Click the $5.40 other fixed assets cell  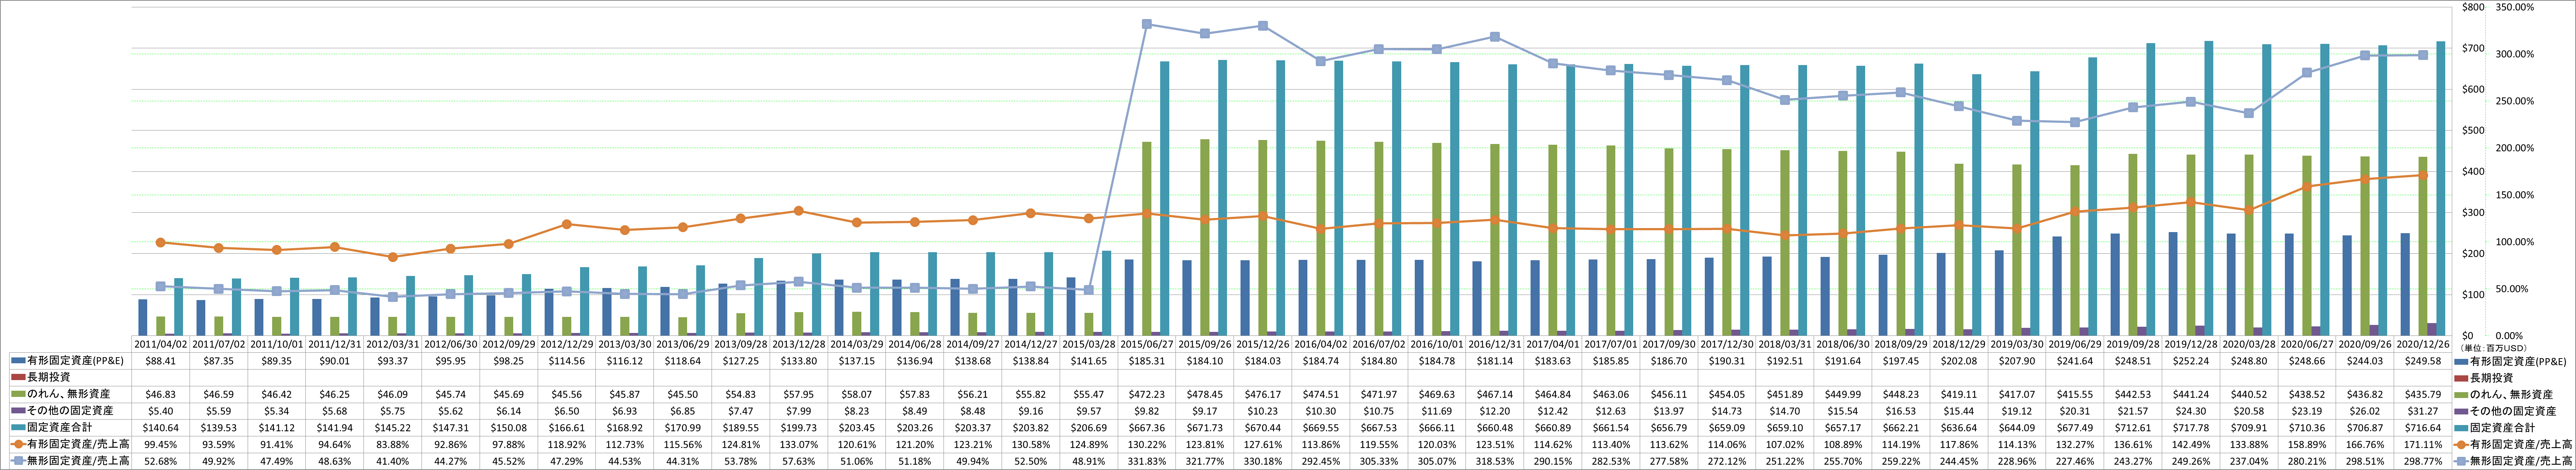[x=161, y=411]
